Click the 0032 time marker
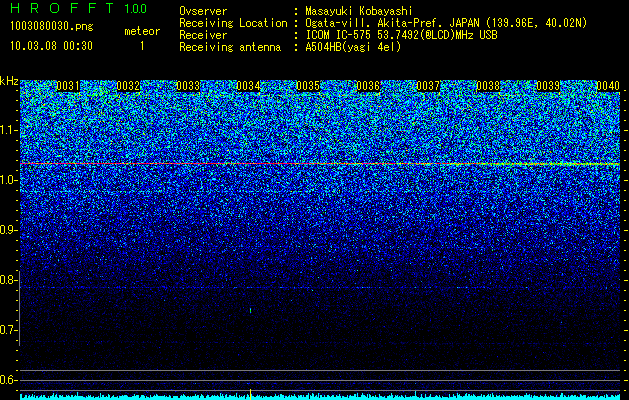629x400 pixels. point(128,86)
